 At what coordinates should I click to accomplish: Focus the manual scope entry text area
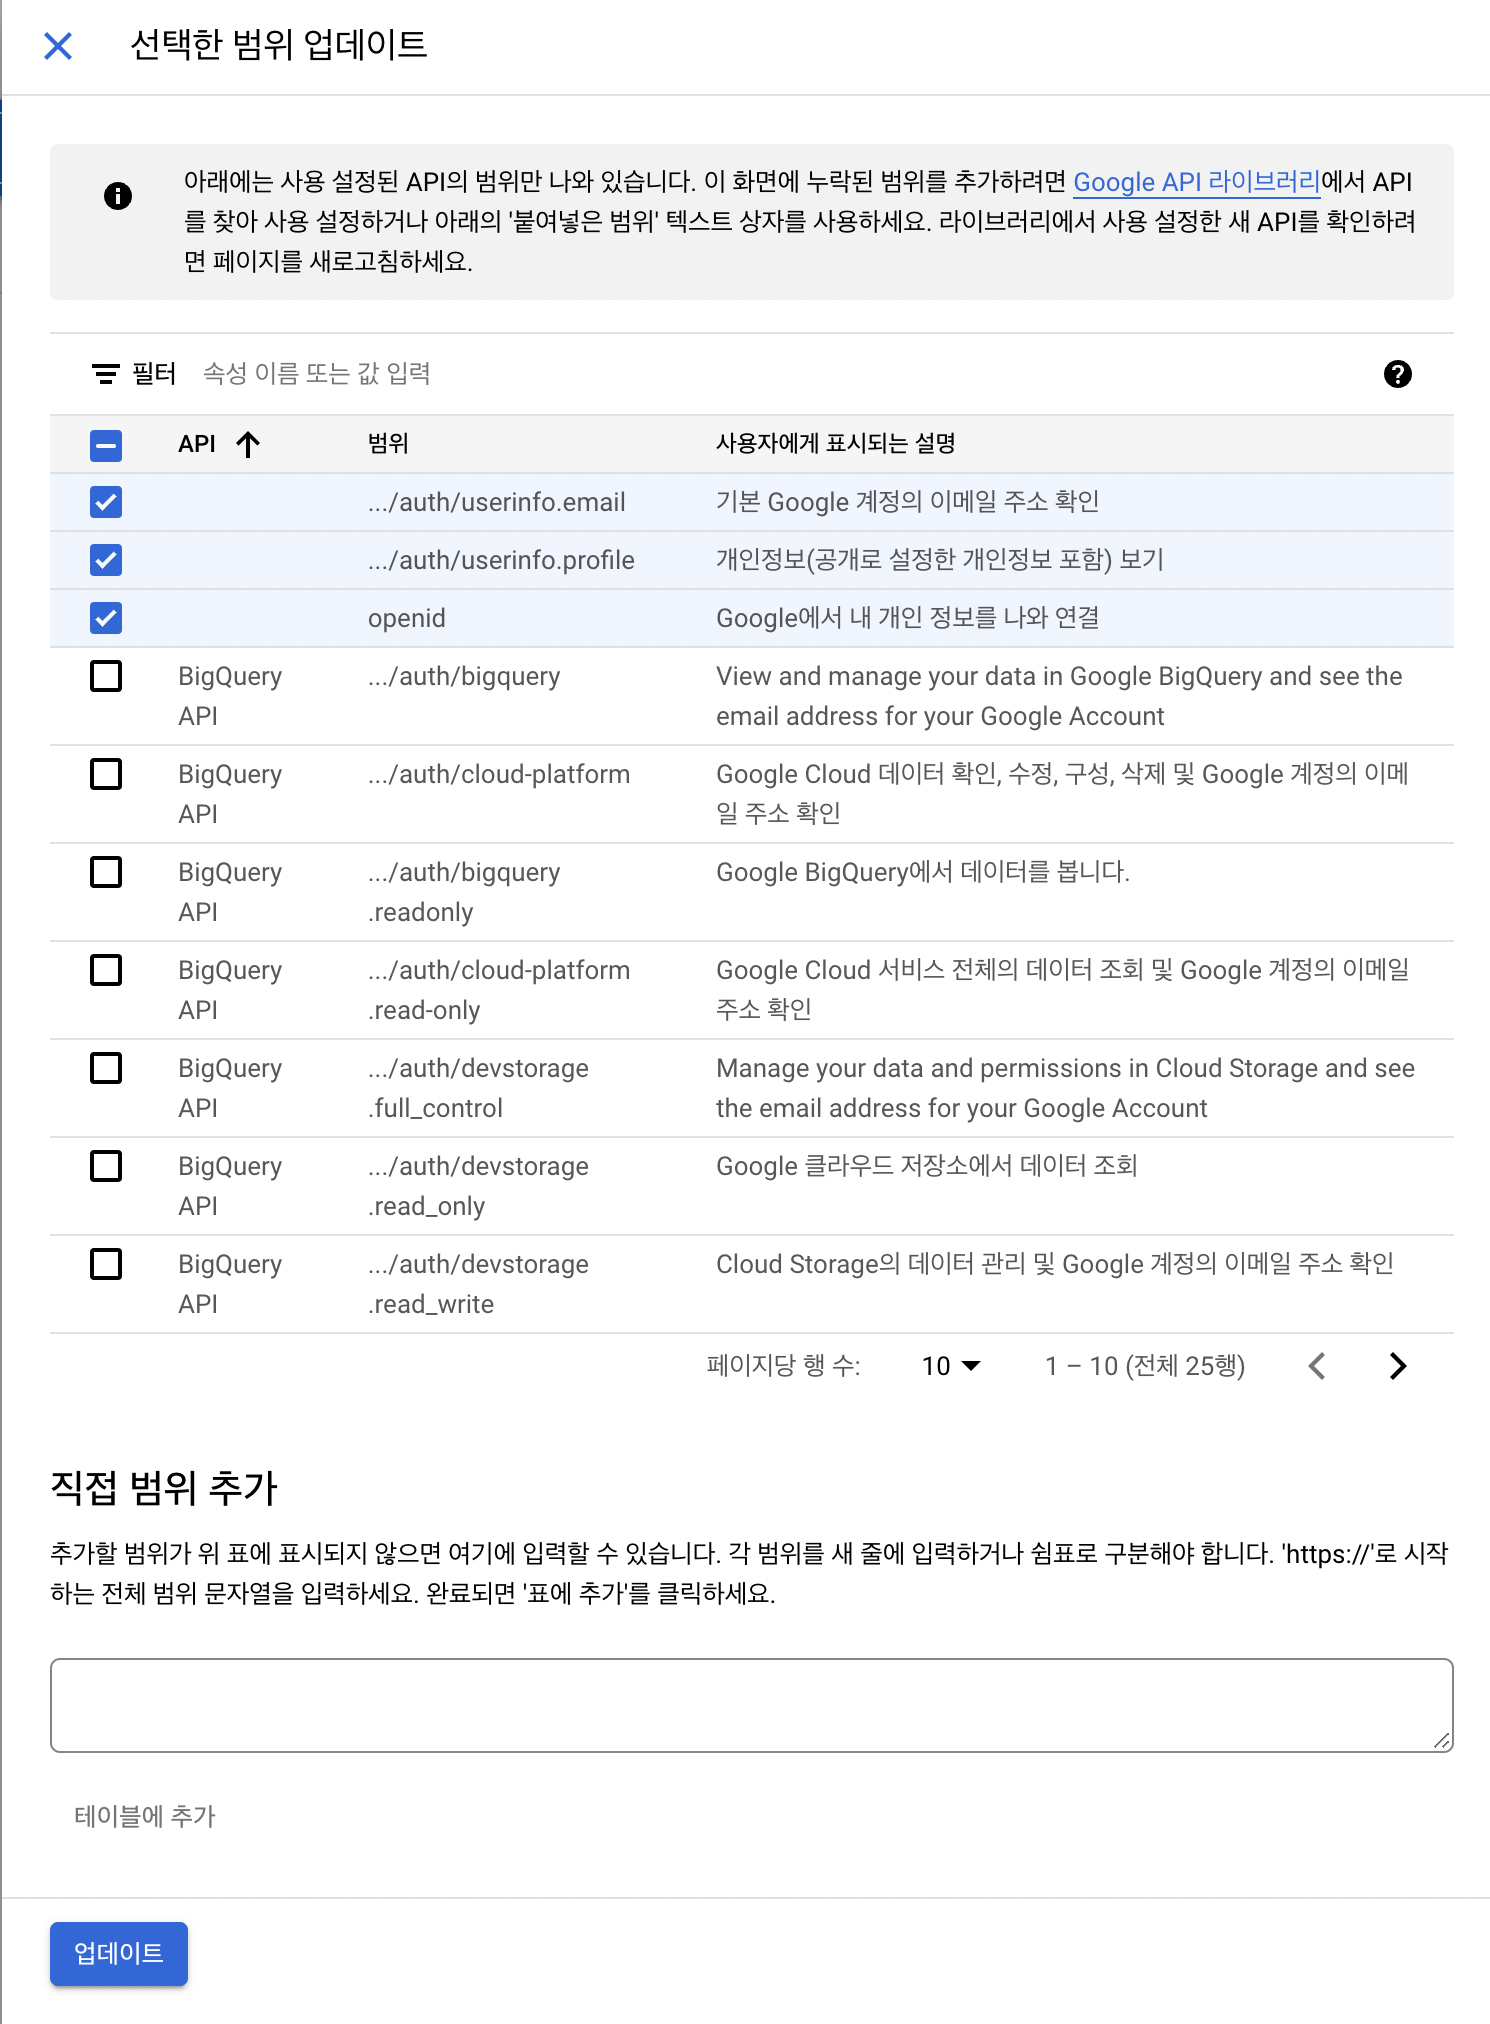click(751, 1705)
